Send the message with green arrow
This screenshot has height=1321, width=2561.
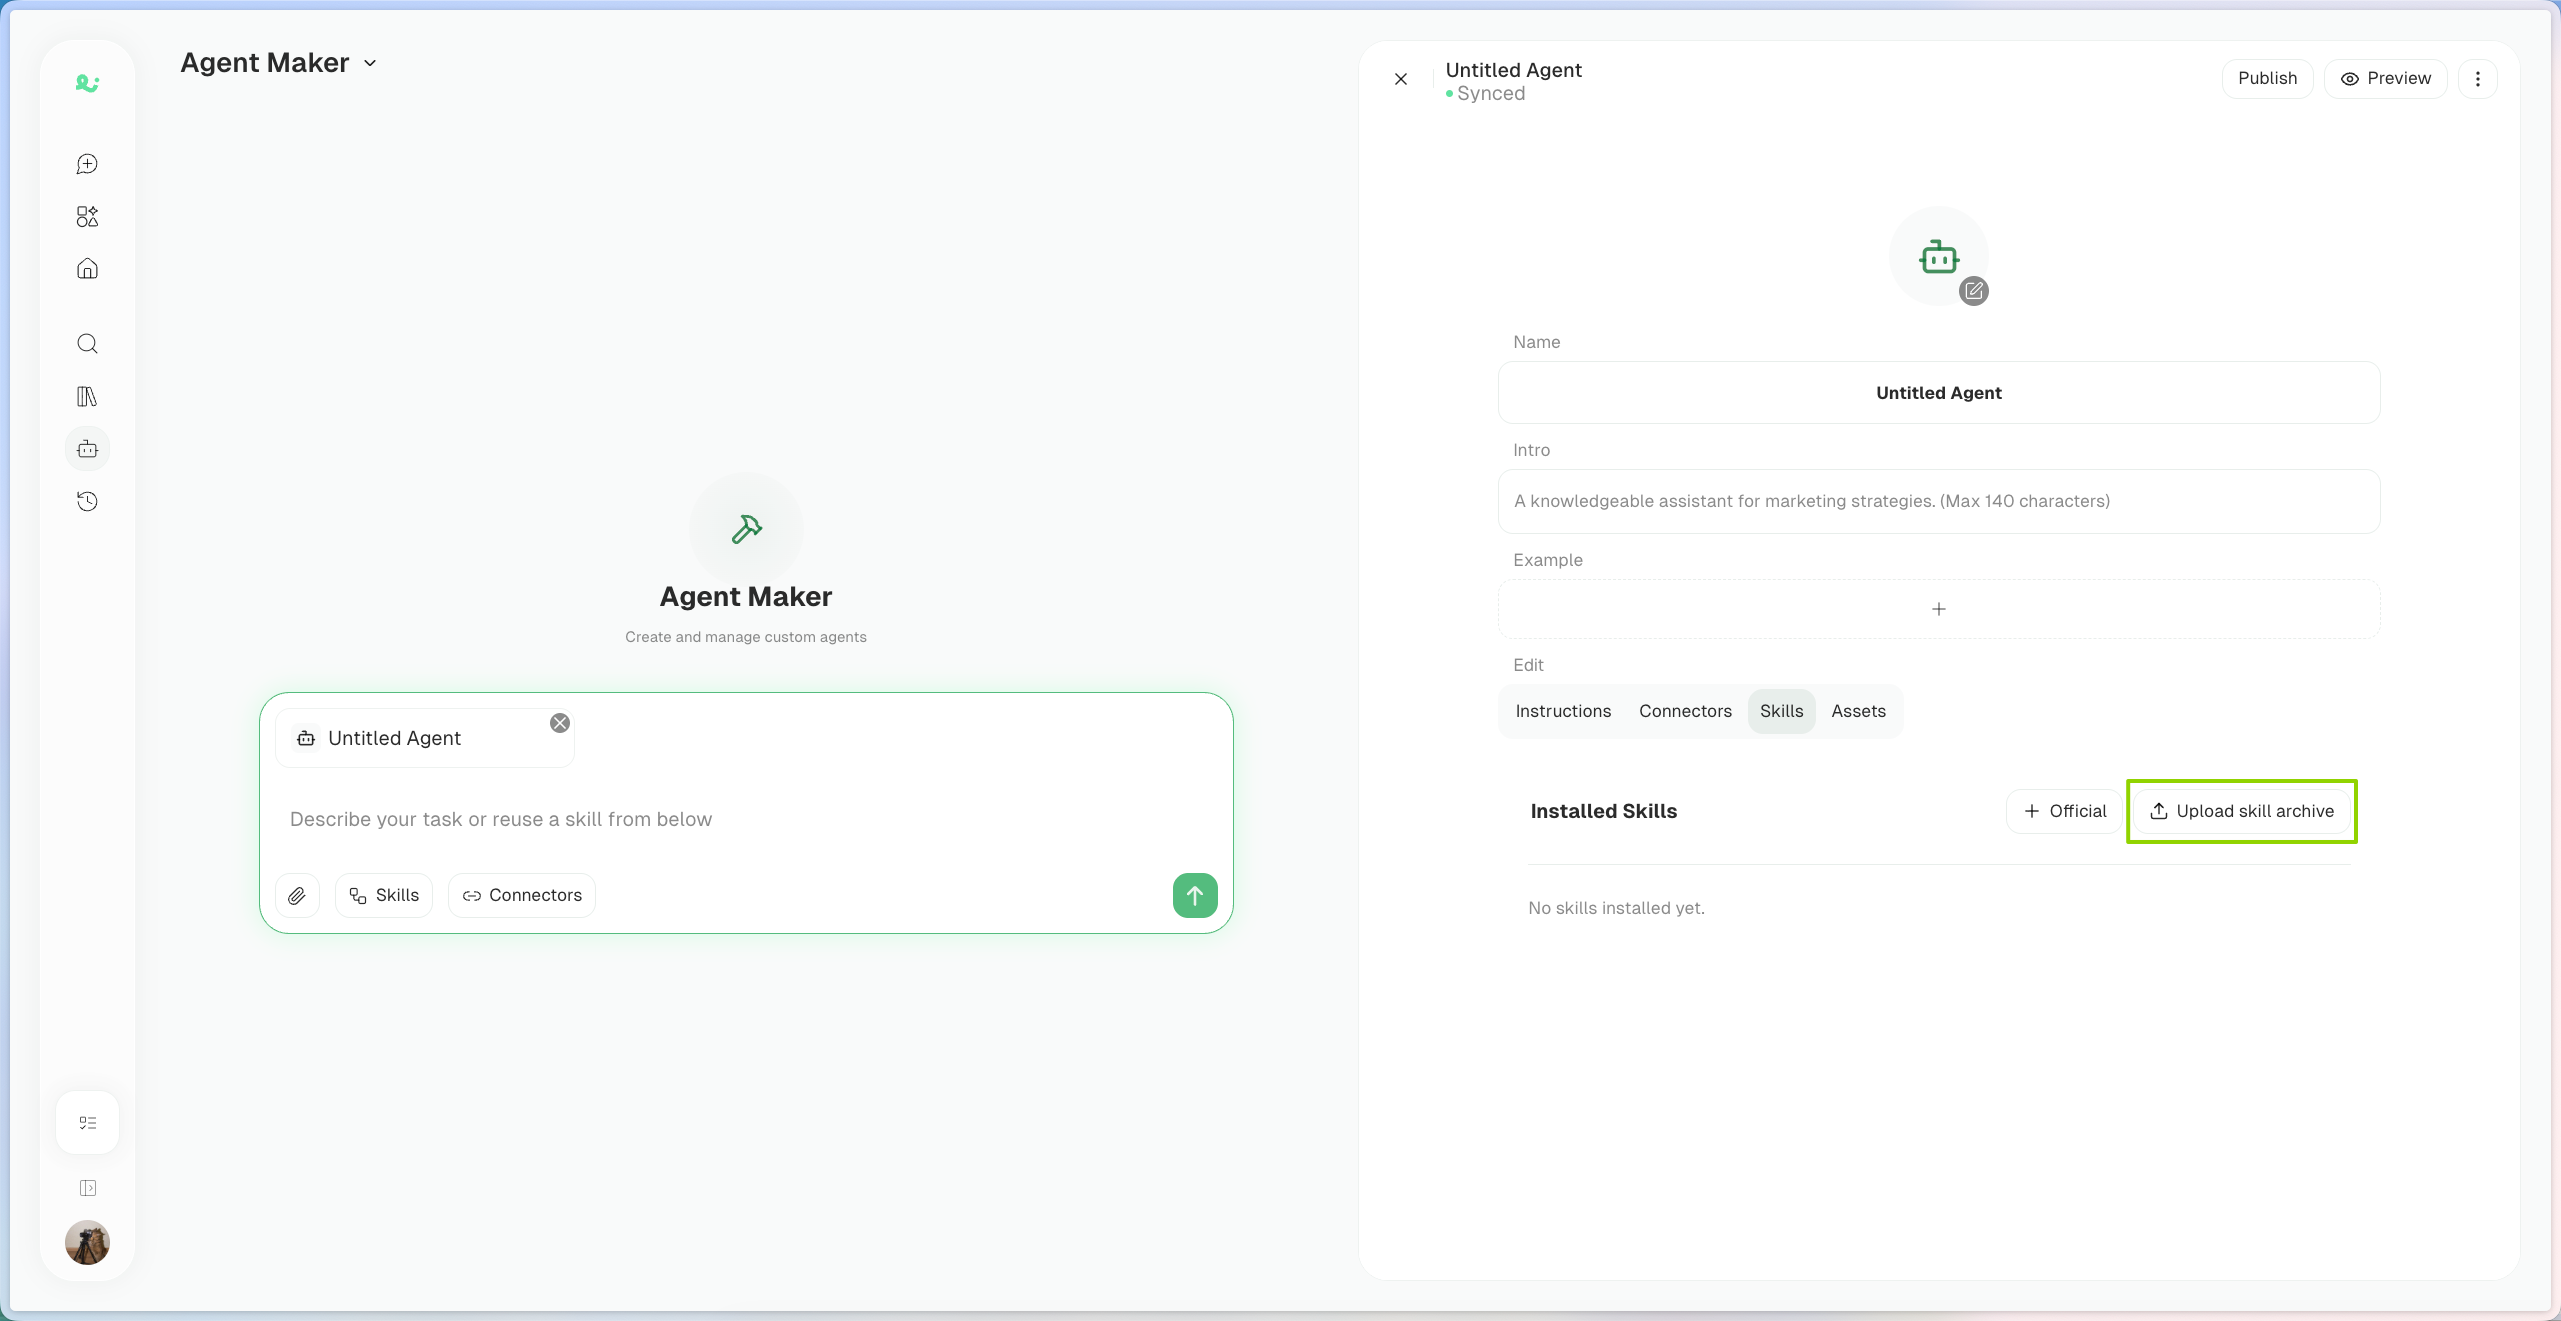(1195, 895)
